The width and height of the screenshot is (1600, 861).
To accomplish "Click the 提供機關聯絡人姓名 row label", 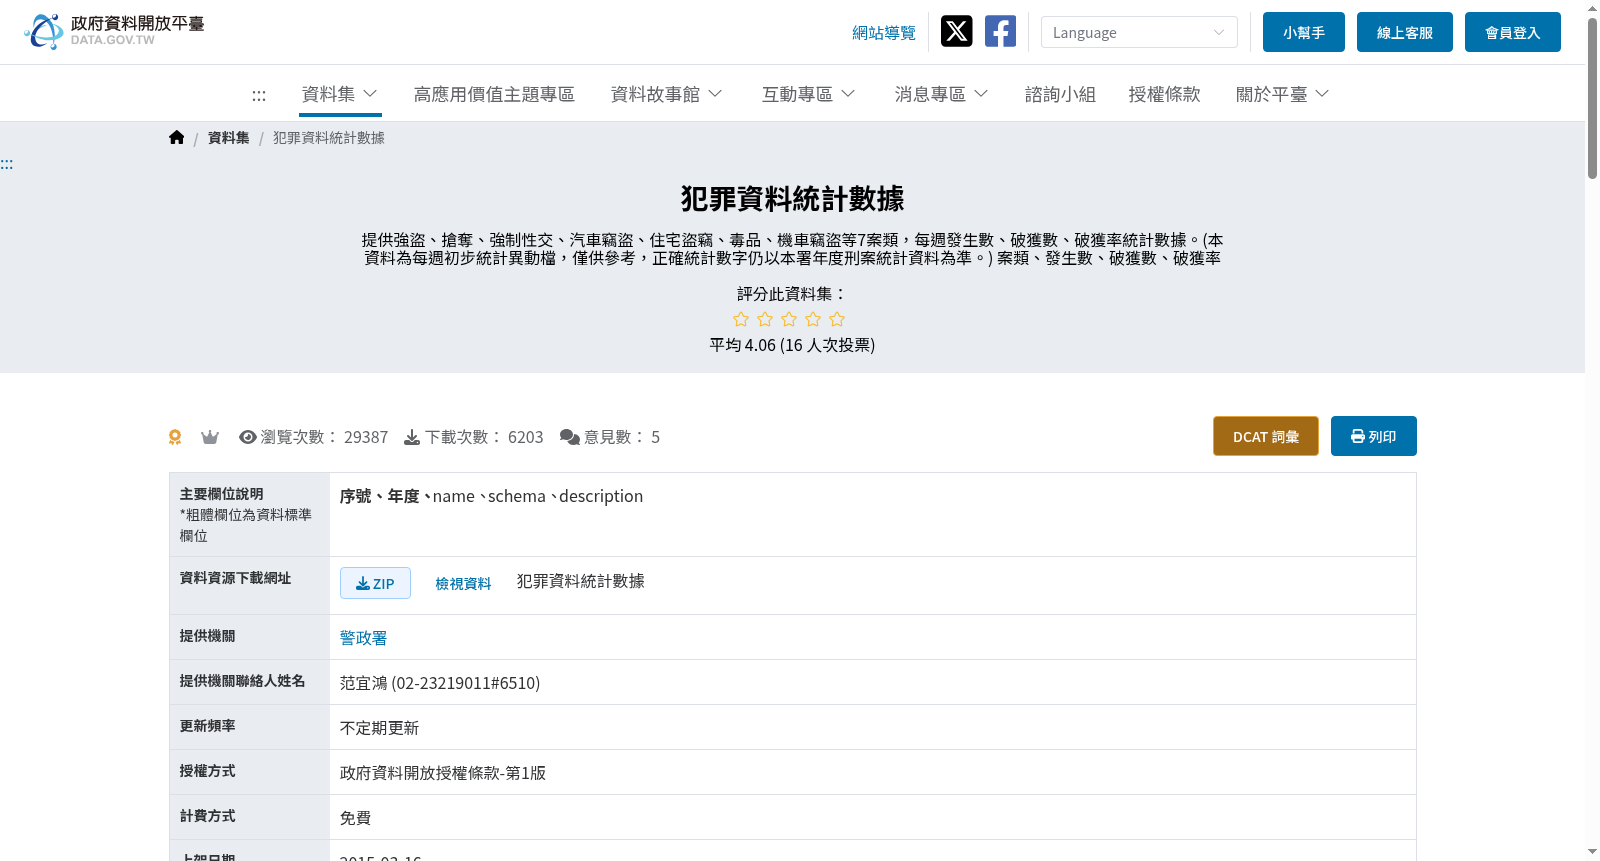I will tap(243, 681).
